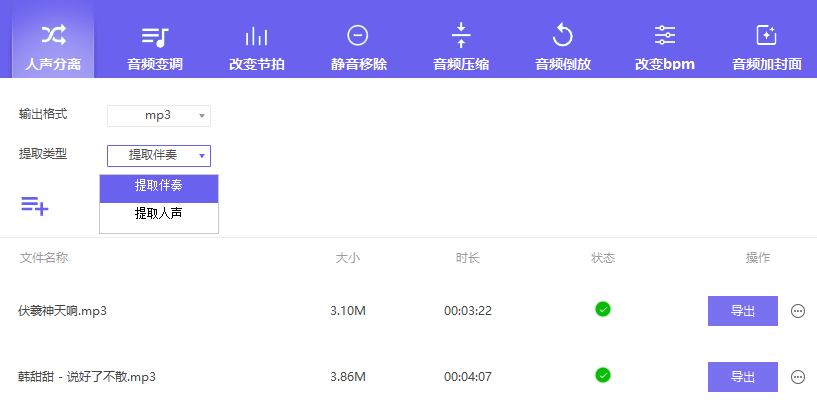Choose 提取伴奏 in the dropdown list
Image resolution: width=817 pixels, height=408 pixels.
click(x=159, y=186)
